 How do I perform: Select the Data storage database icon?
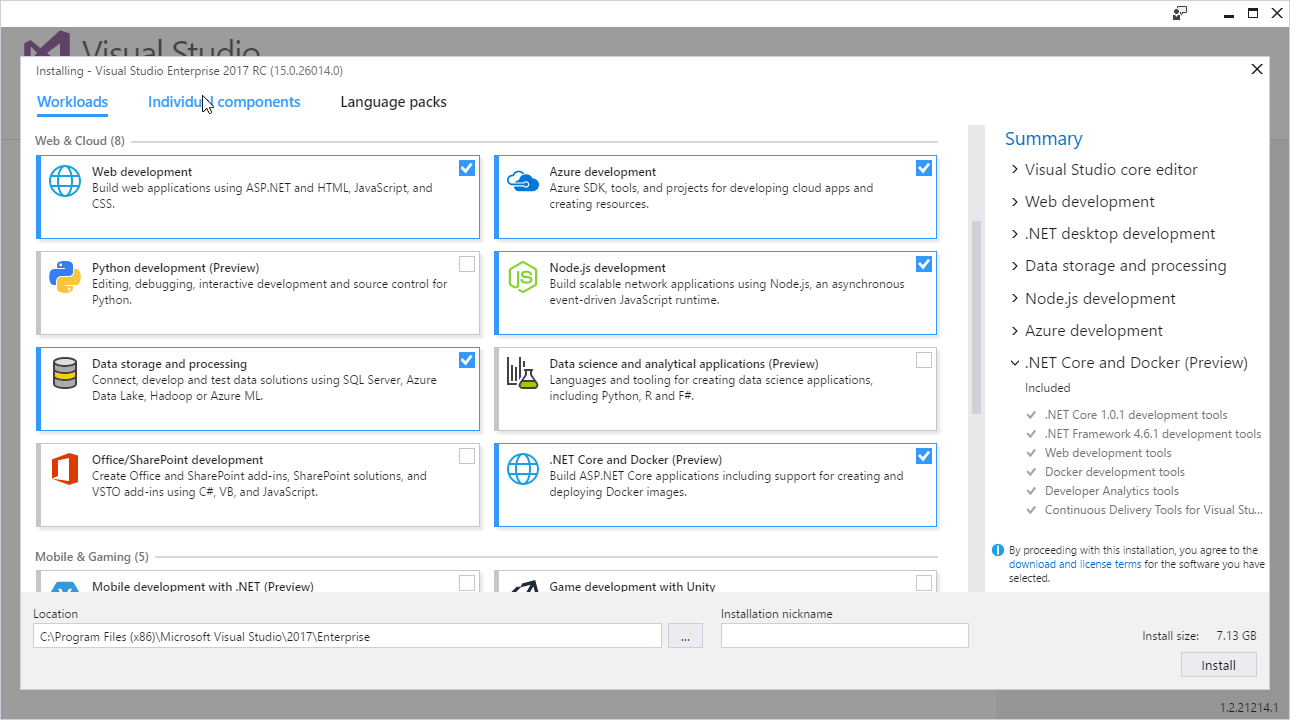[65, 373]
